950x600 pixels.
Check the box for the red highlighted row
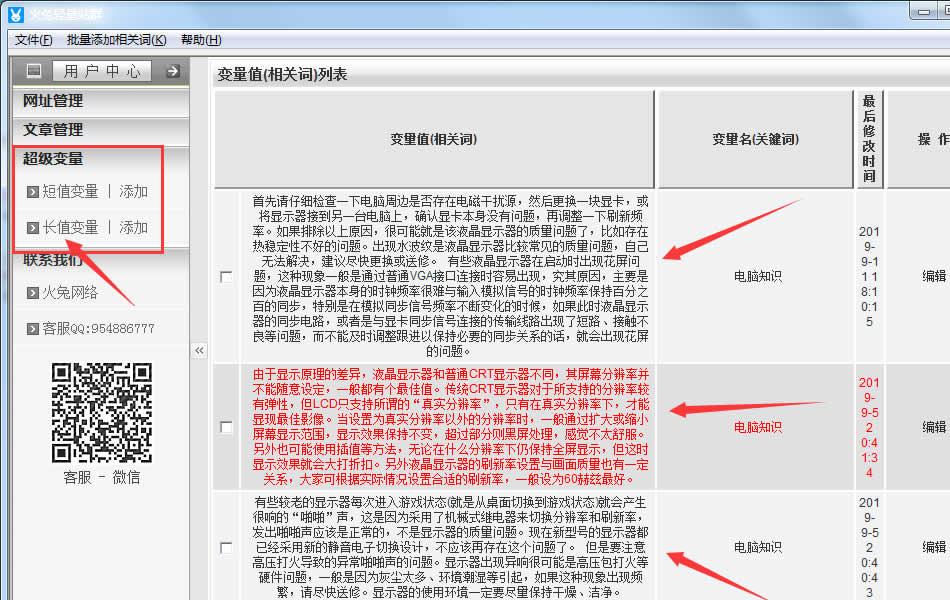(227, 427)
